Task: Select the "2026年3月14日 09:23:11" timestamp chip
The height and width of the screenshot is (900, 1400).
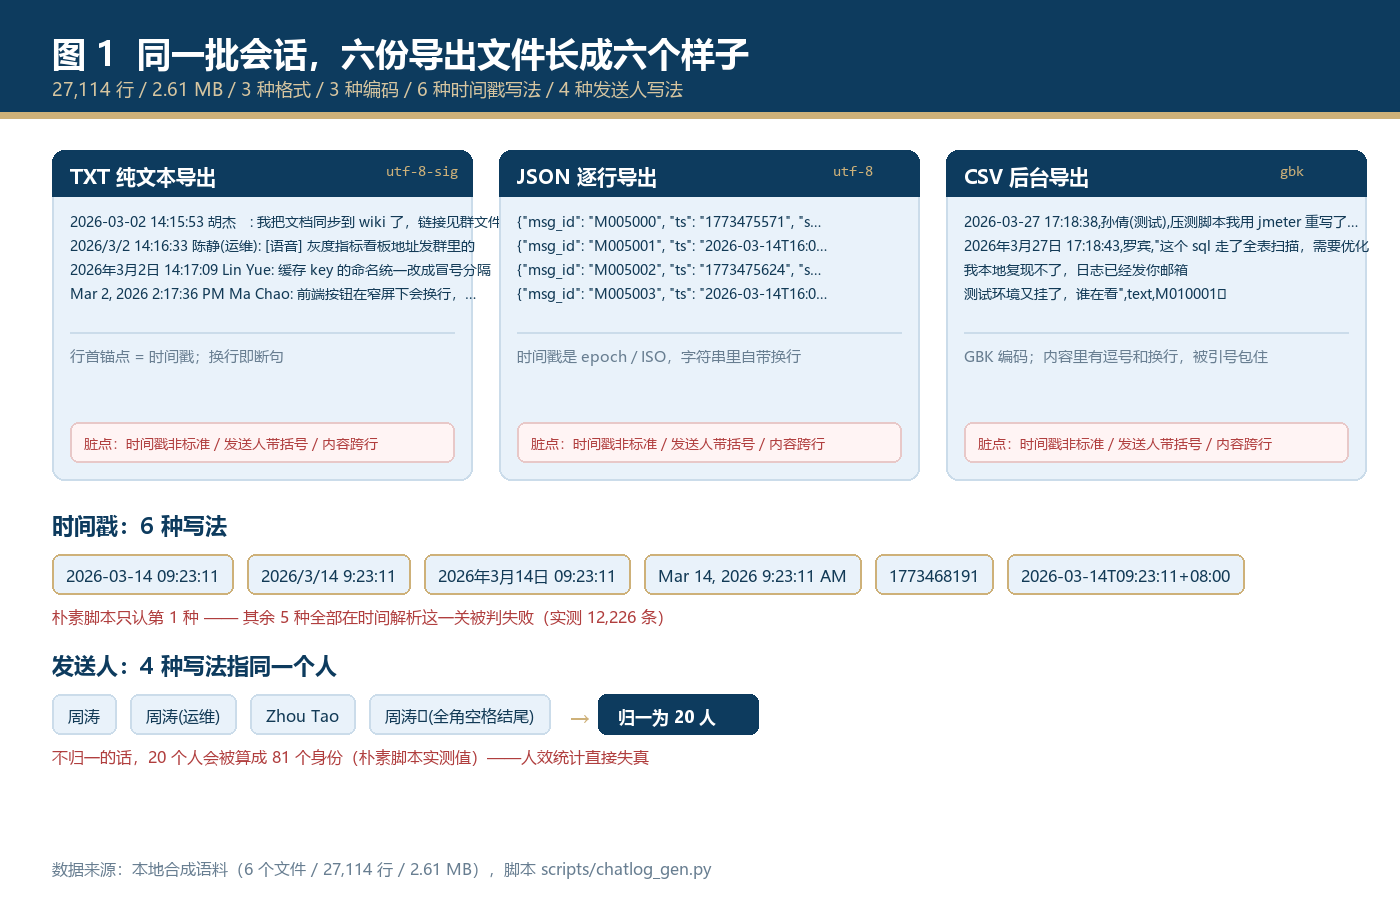Action: coord(527,575)
